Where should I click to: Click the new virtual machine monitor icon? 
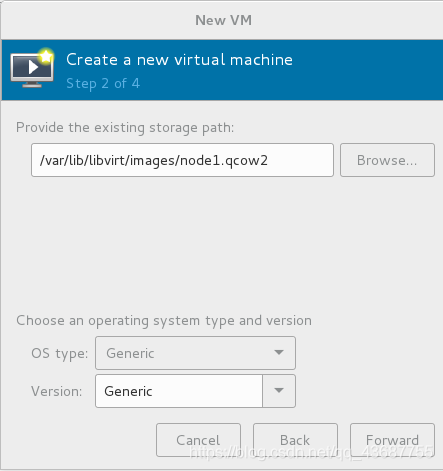(x=32, y=69)
